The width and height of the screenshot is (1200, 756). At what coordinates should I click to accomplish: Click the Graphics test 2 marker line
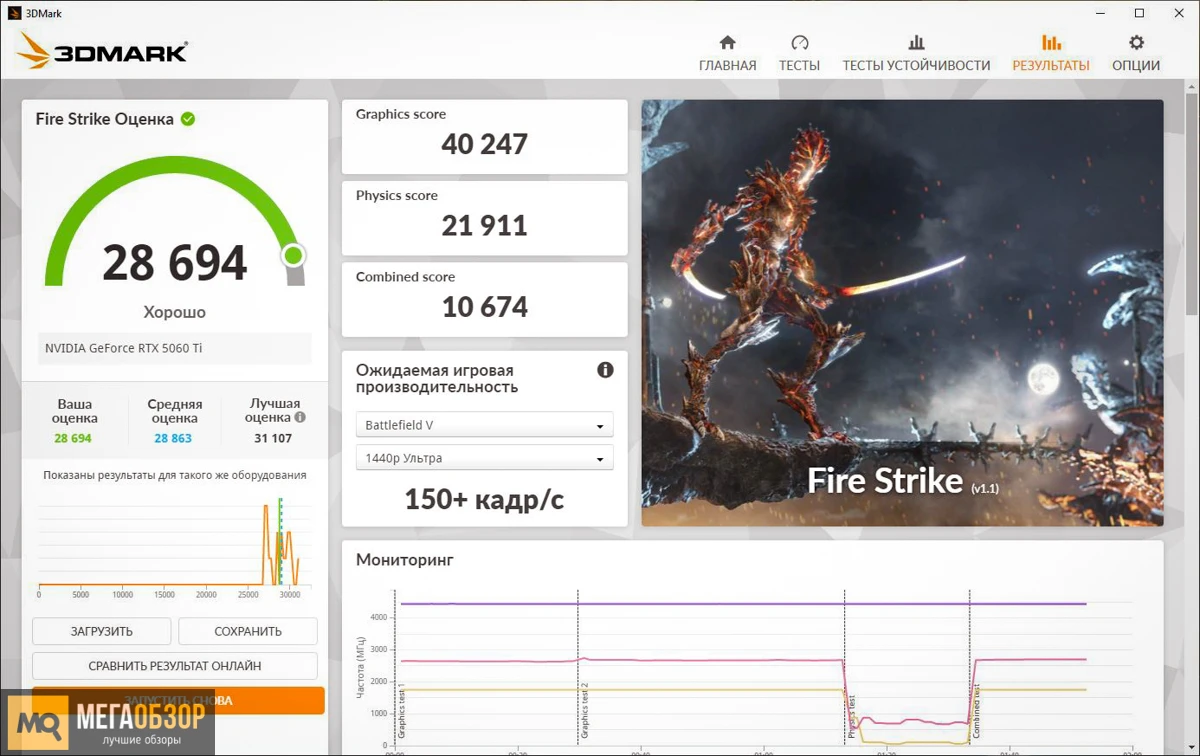pos(579,667)
